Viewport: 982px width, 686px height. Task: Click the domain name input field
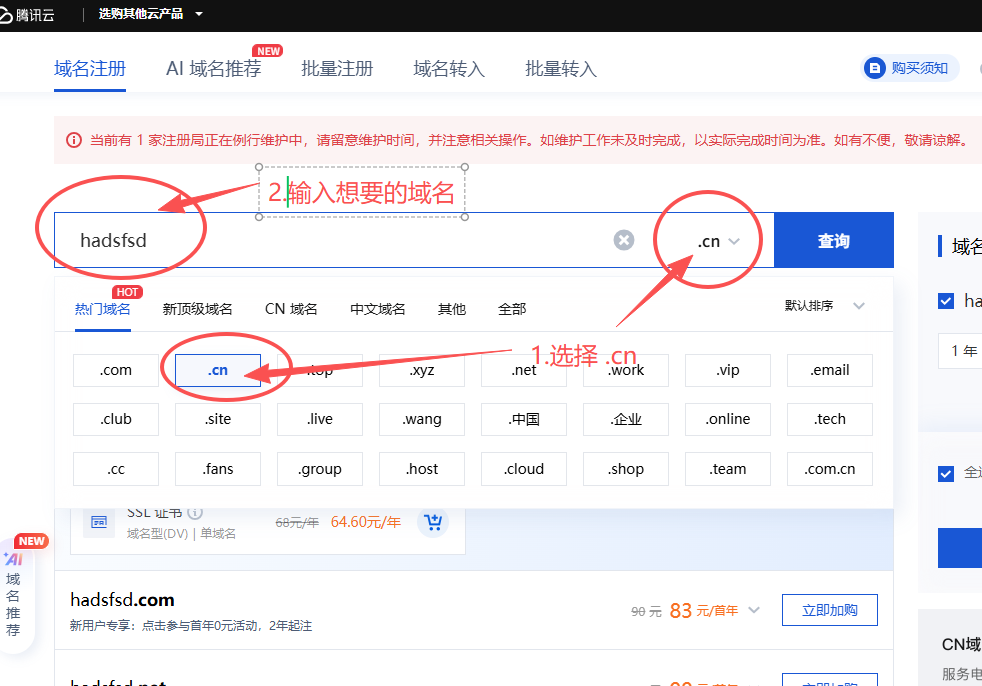[x=340, y=241]
